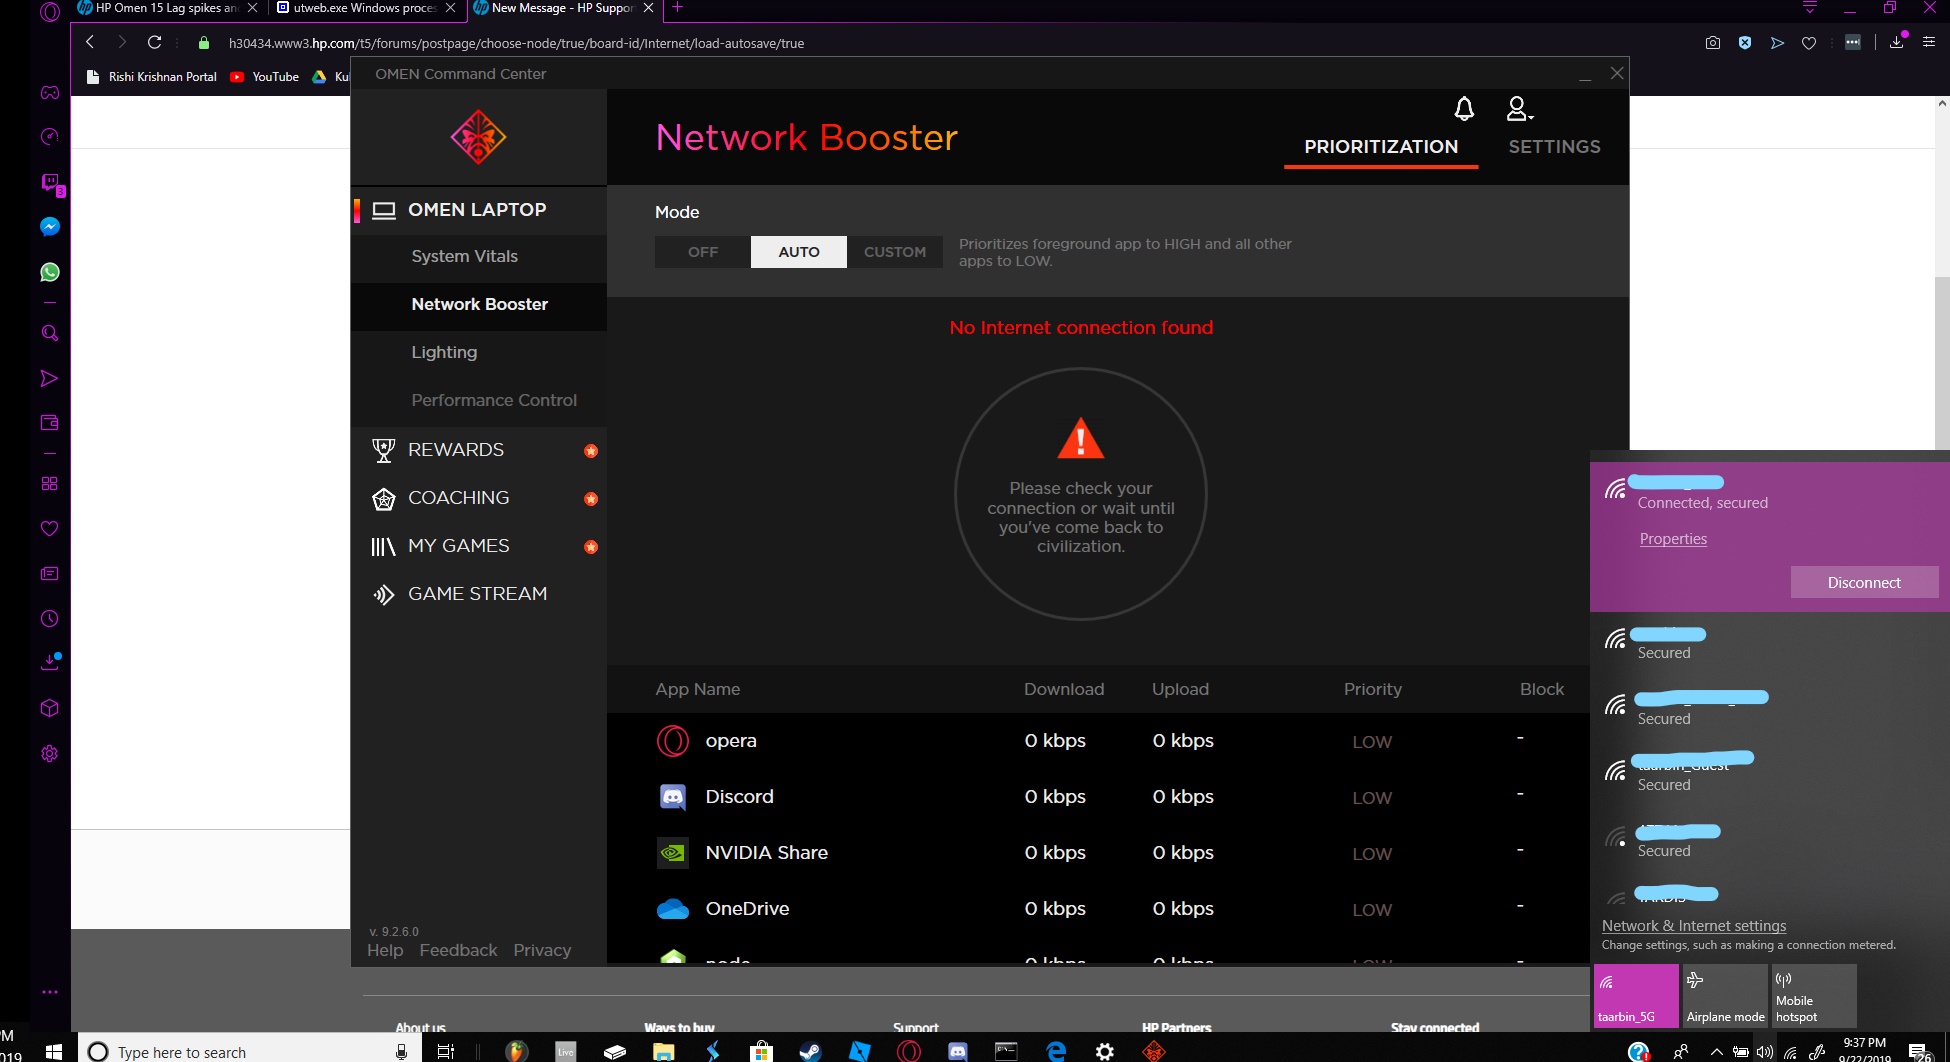Open Rewards via the trophy icon
Image resolution: width=1950 pixels, height=1062 pixels.
[x=383, y=450]
